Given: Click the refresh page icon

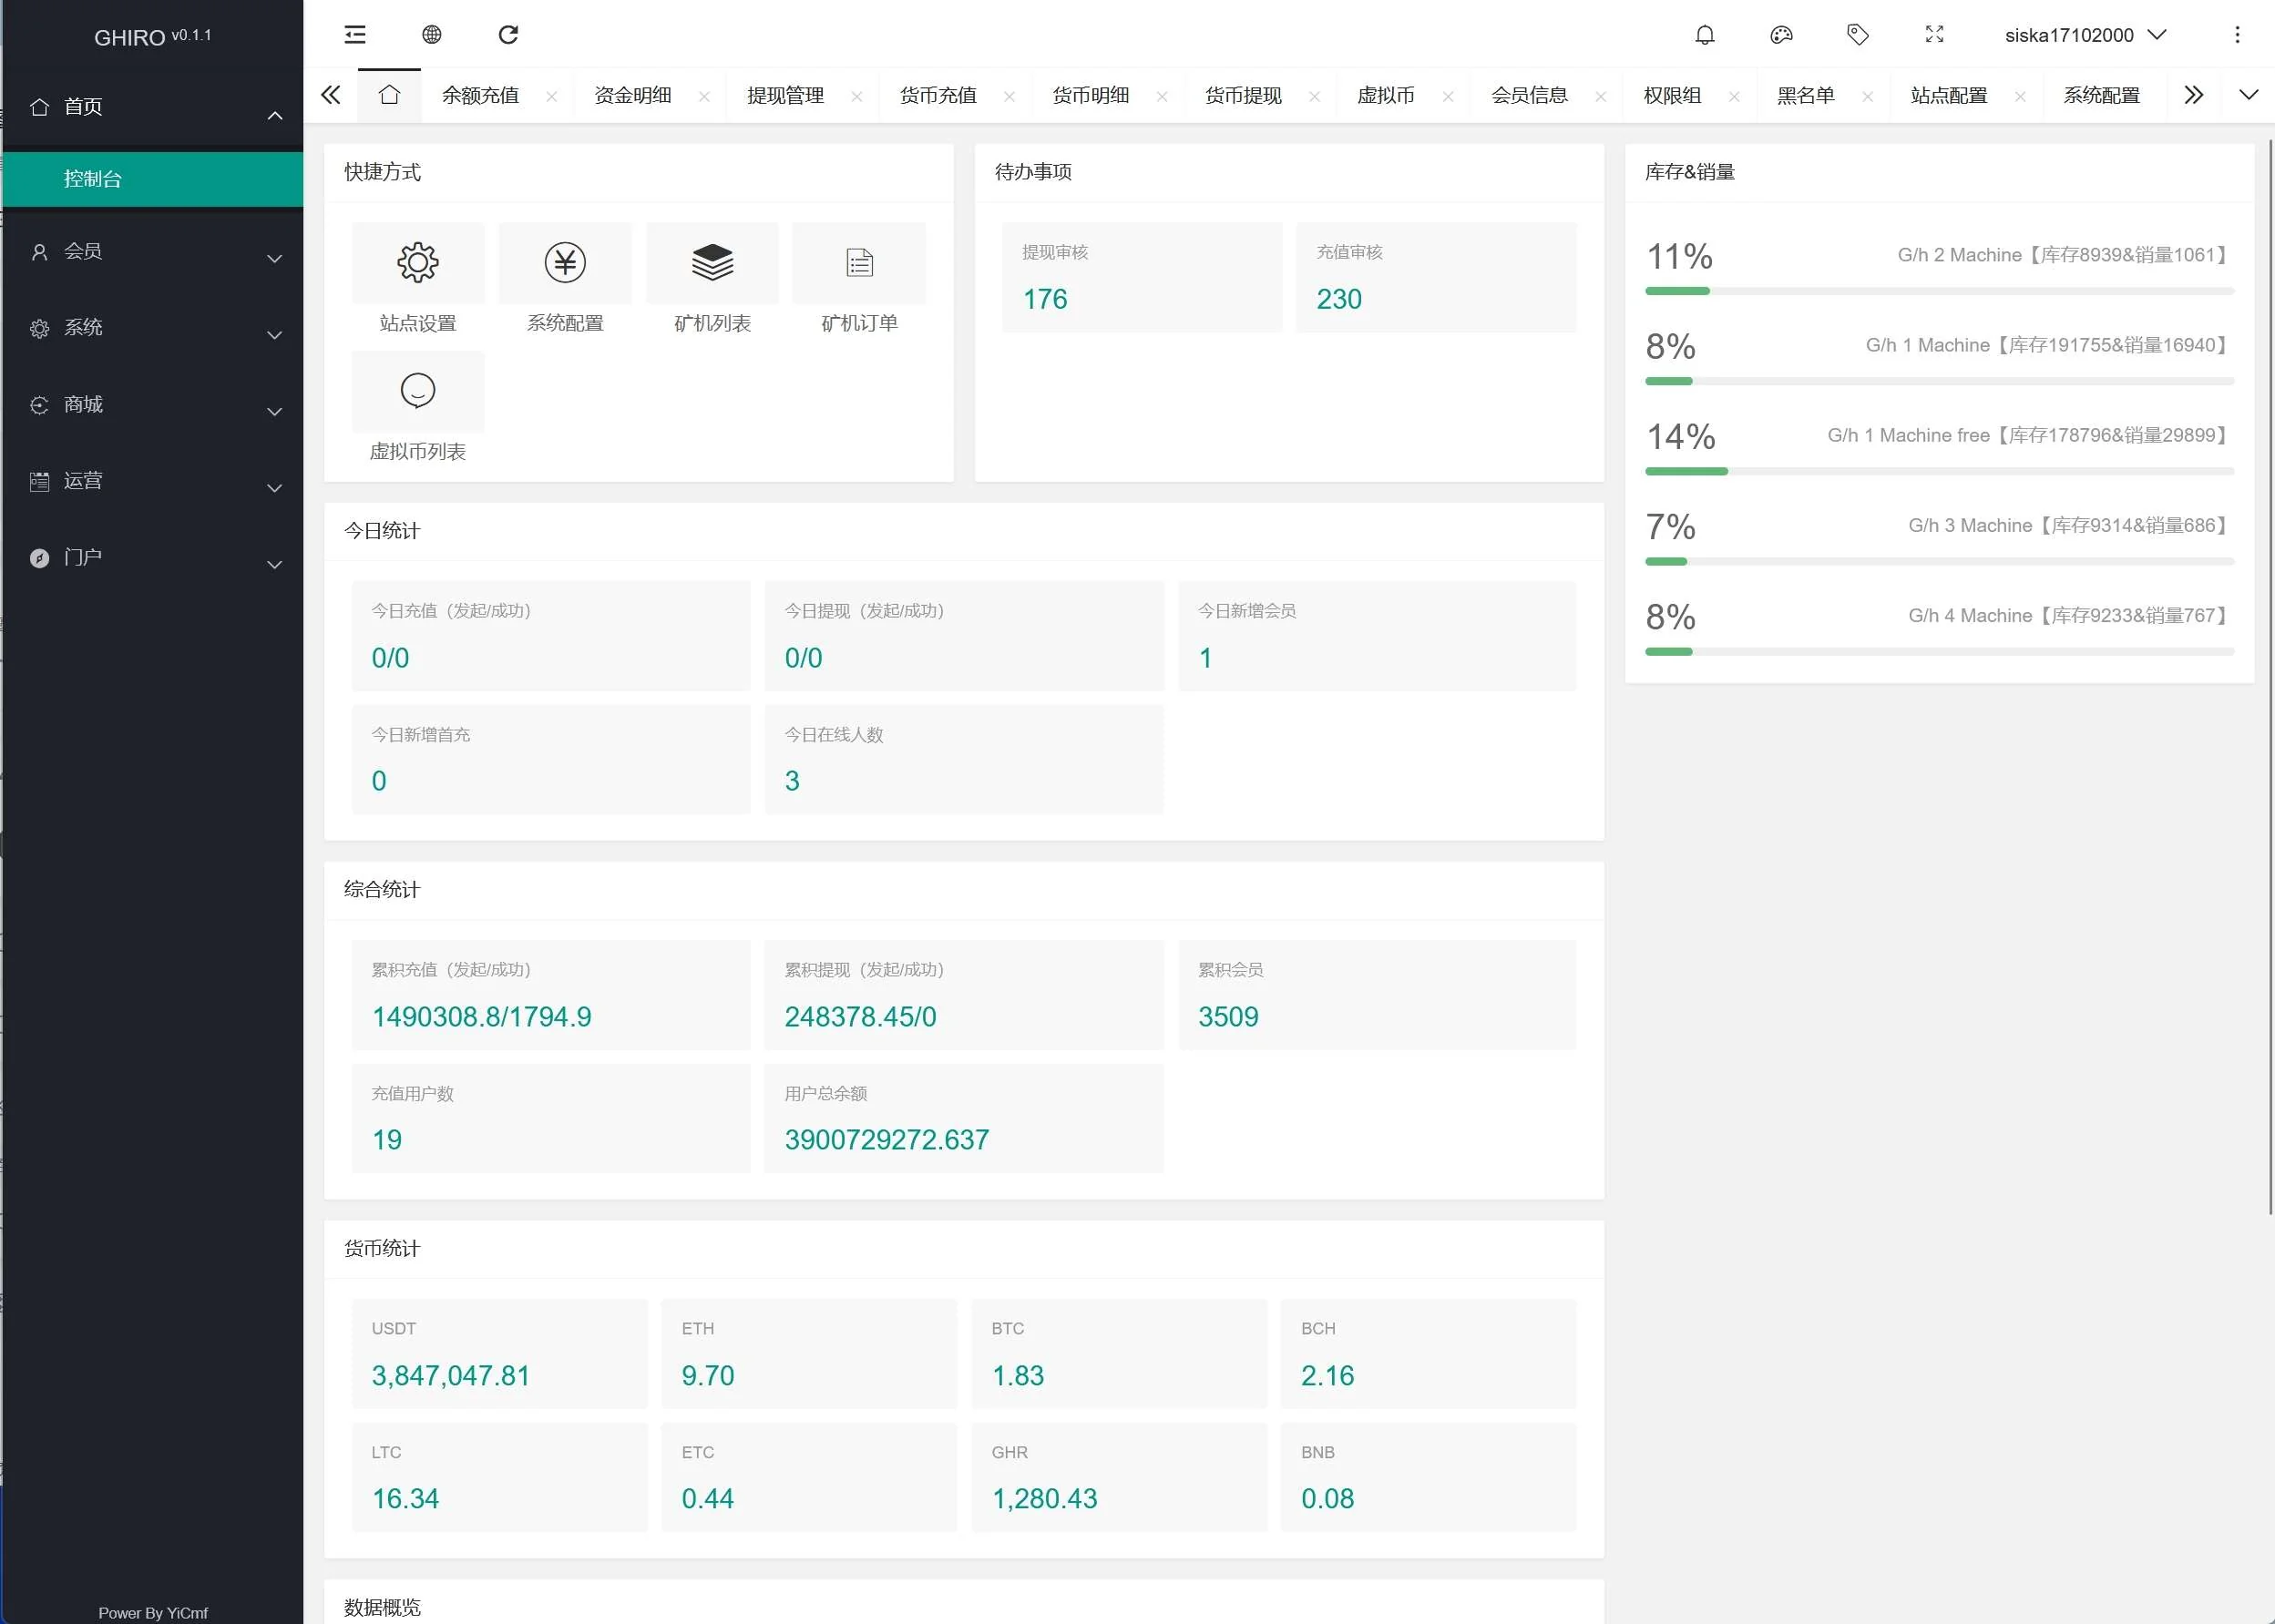Looking at the screenshot, I should click(x=508, y=35).
